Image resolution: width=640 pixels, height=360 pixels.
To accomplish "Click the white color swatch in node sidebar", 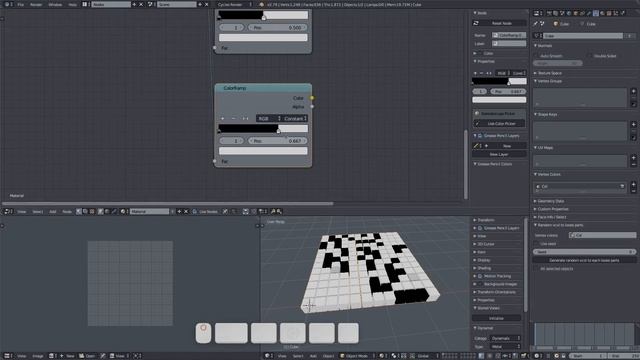I will pos(499,100).
